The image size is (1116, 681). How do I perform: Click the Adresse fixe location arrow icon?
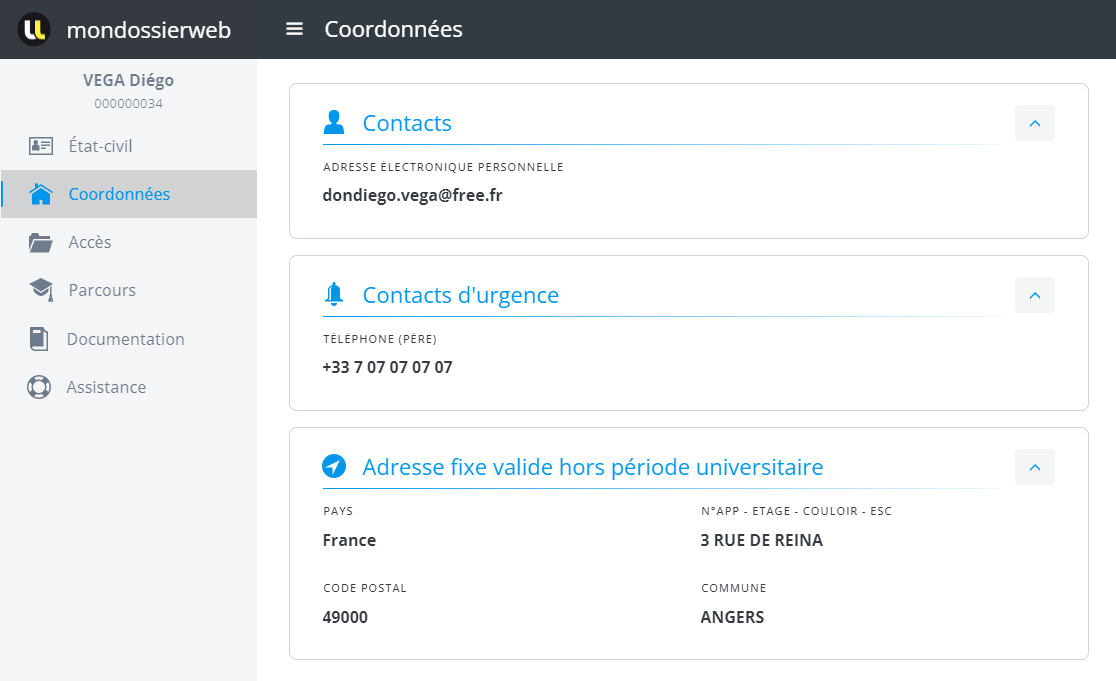click(x=334, y=467)
